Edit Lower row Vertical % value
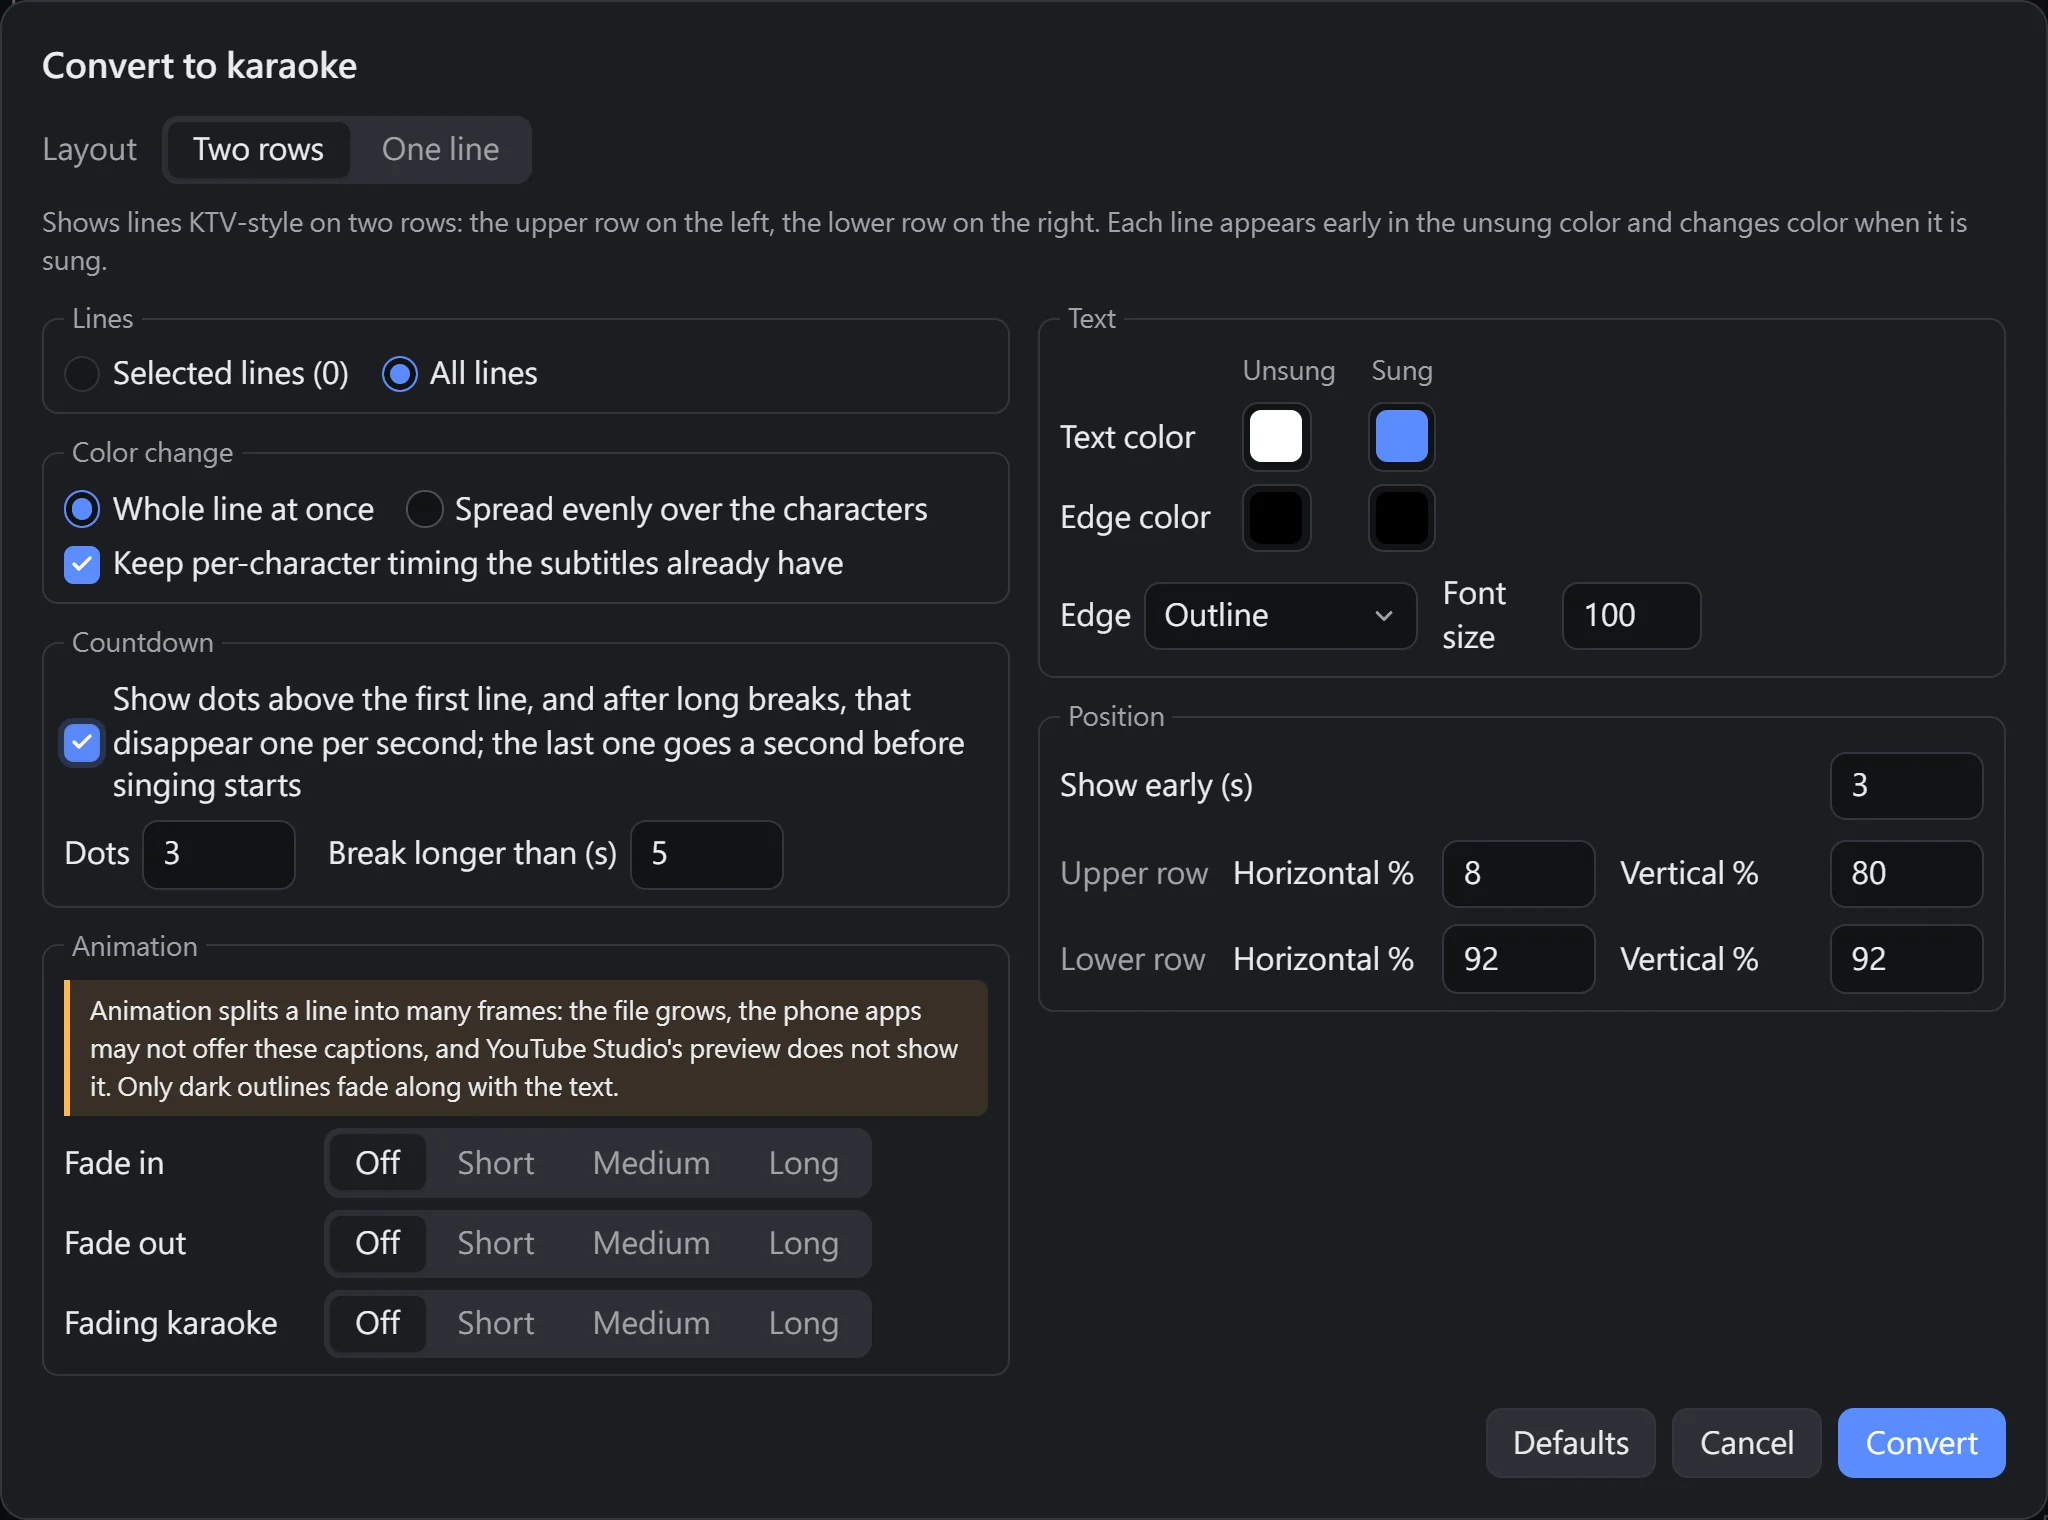 (1906, 959)
